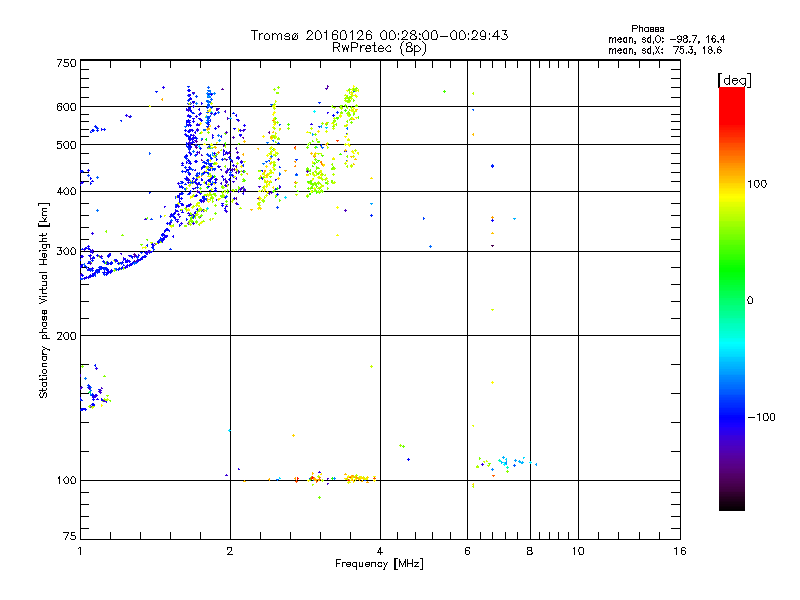Click the plot title "Tromsø 20160126 00:28:00-00:29:43"
This screenshot has height=600, width=800.
(x=379, y=35)
